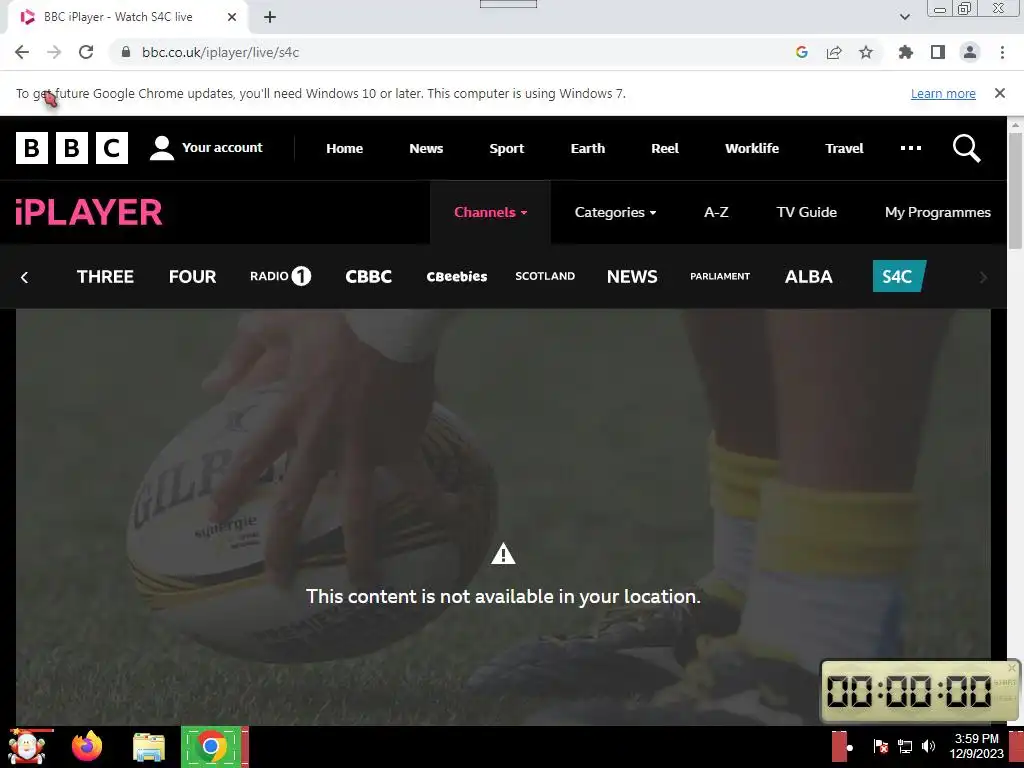Screen dimensions: 1024x768
Task: Go to BBC Home
Action: pos(344,148)
